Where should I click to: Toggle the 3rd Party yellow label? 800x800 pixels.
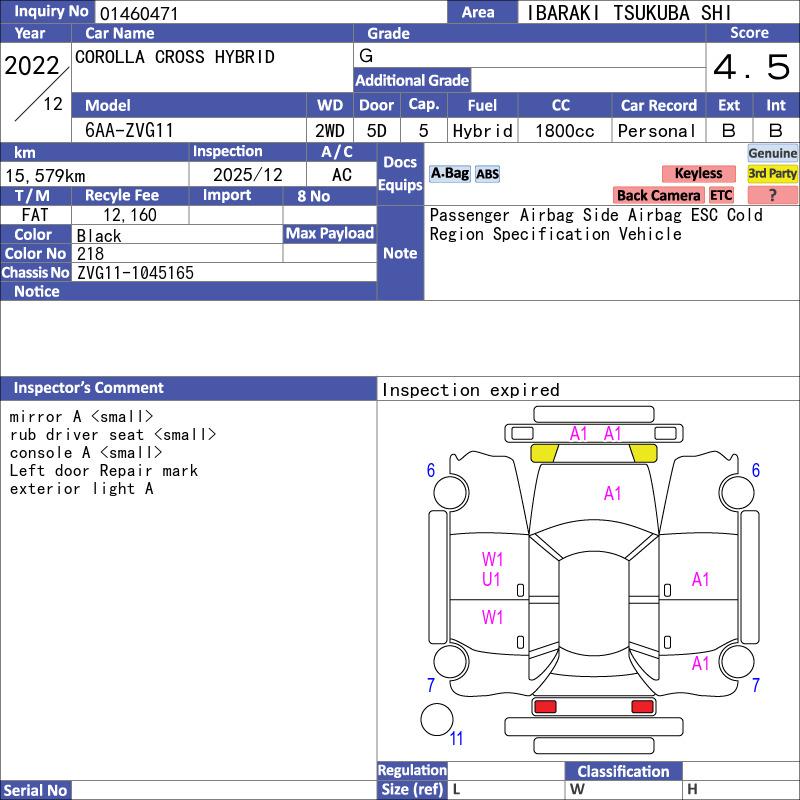[772, 174]
